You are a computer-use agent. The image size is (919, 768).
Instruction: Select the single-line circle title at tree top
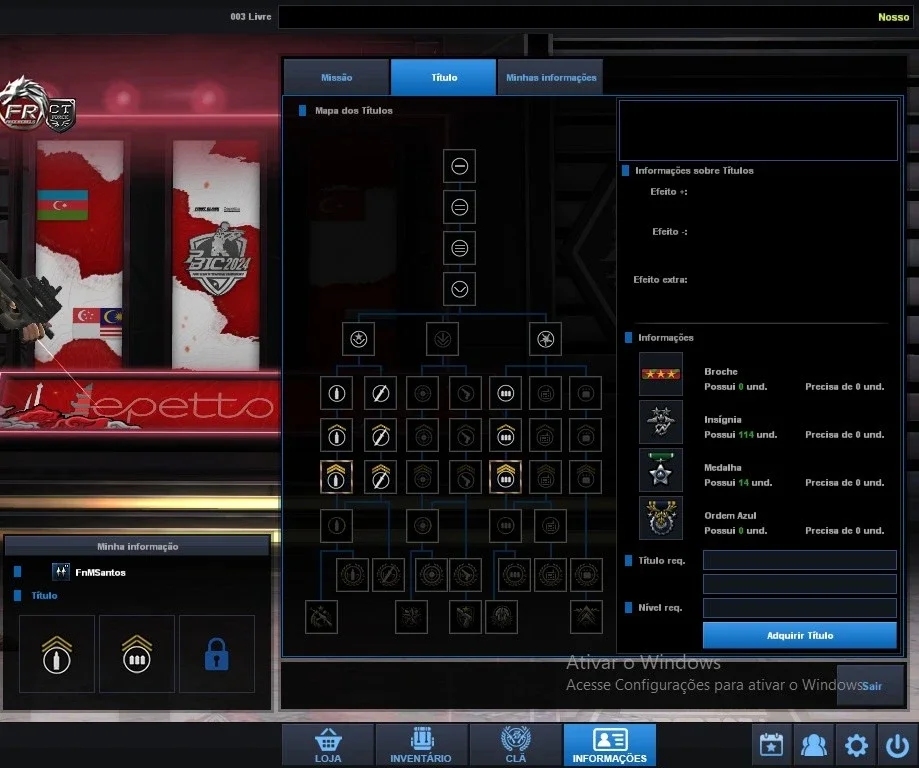tap(460, 166)
